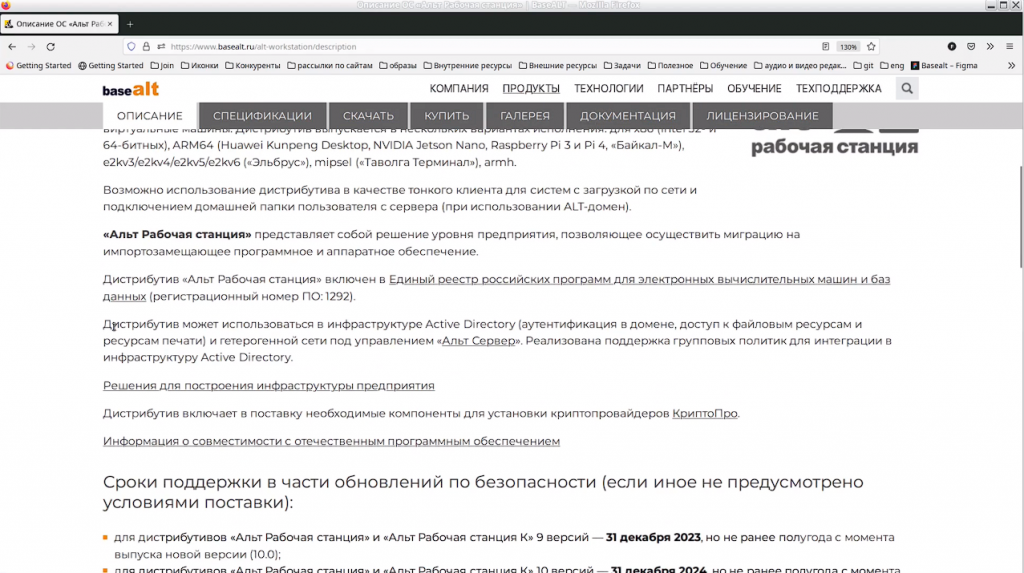Follow the КриптоПро link

(705, 414)
